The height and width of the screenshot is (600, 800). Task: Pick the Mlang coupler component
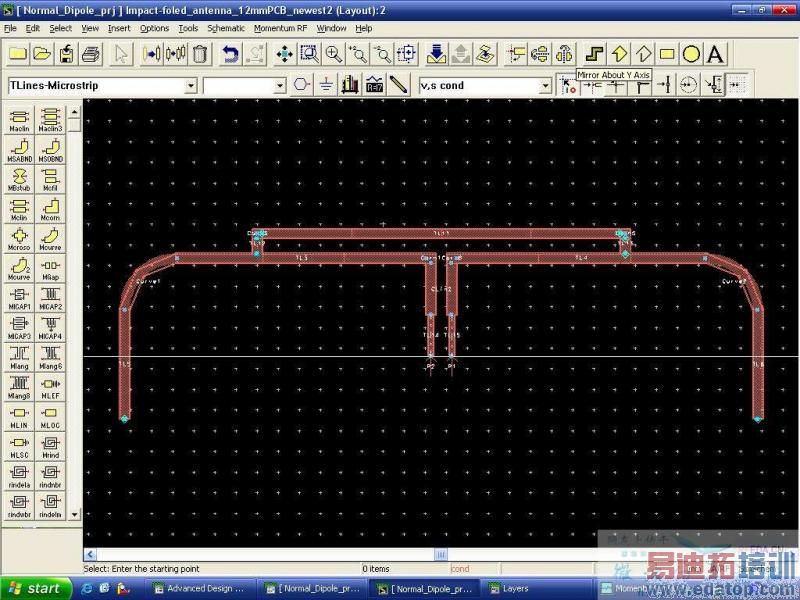19,357
